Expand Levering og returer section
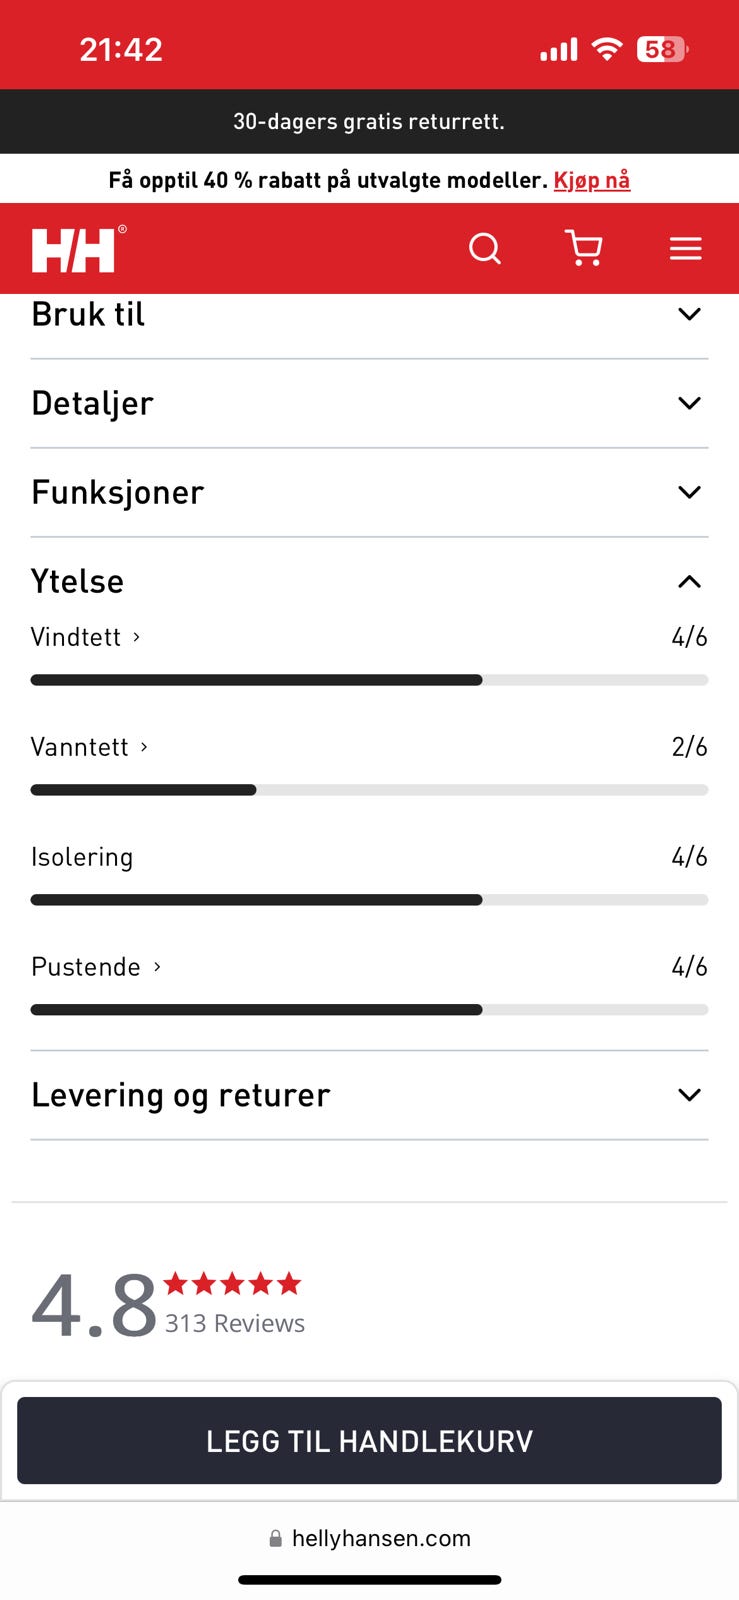 point(689,1095)
